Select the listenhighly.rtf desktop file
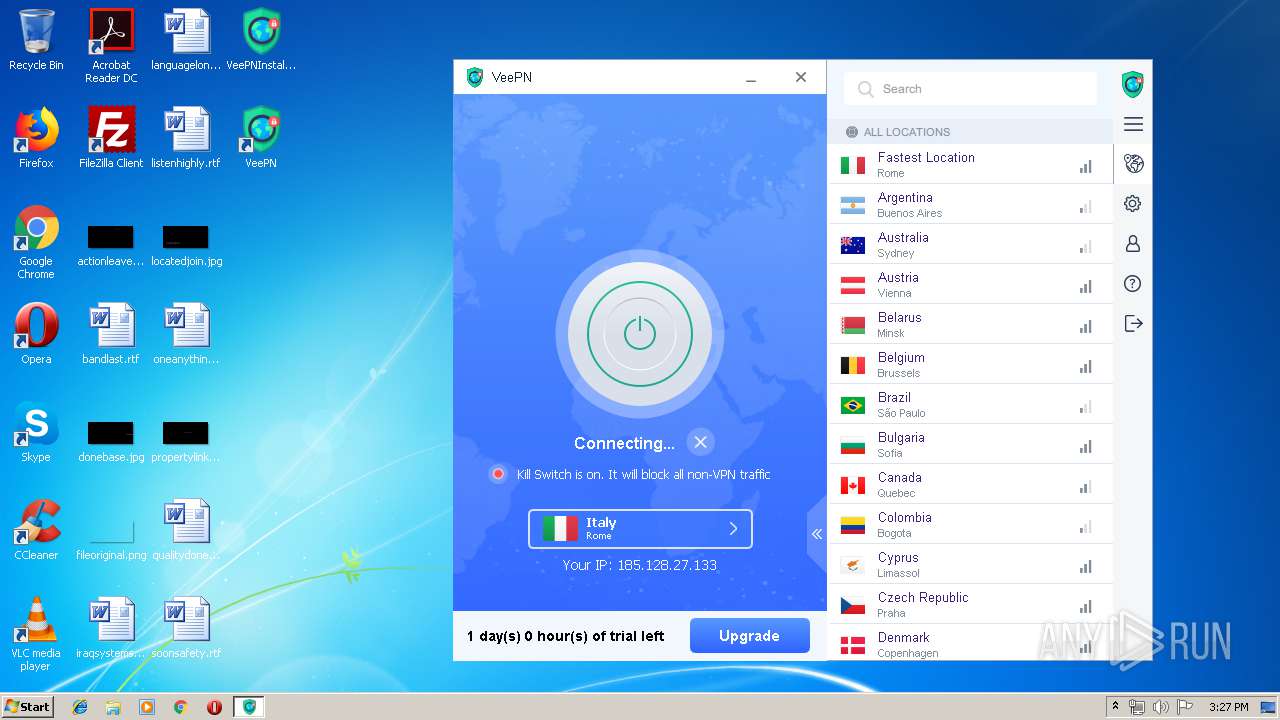The image size is (1280, 720). click(186, 138)
